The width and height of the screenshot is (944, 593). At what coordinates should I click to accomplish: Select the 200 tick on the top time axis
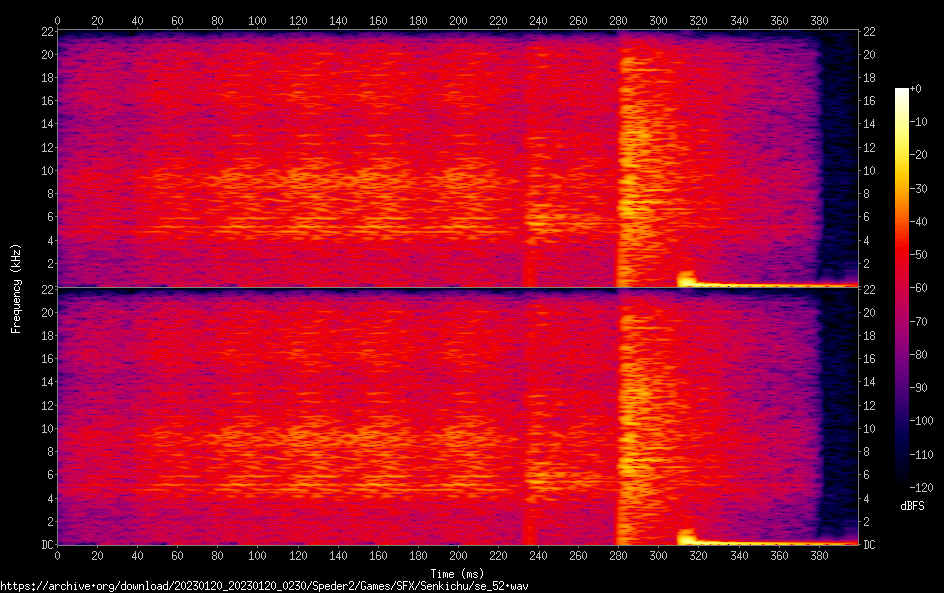[458, 19]
